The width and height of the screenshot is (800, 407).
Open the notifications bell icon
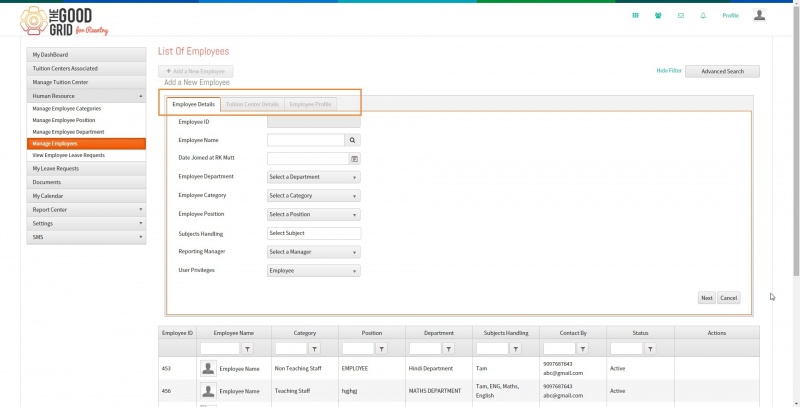pos(703,15)
